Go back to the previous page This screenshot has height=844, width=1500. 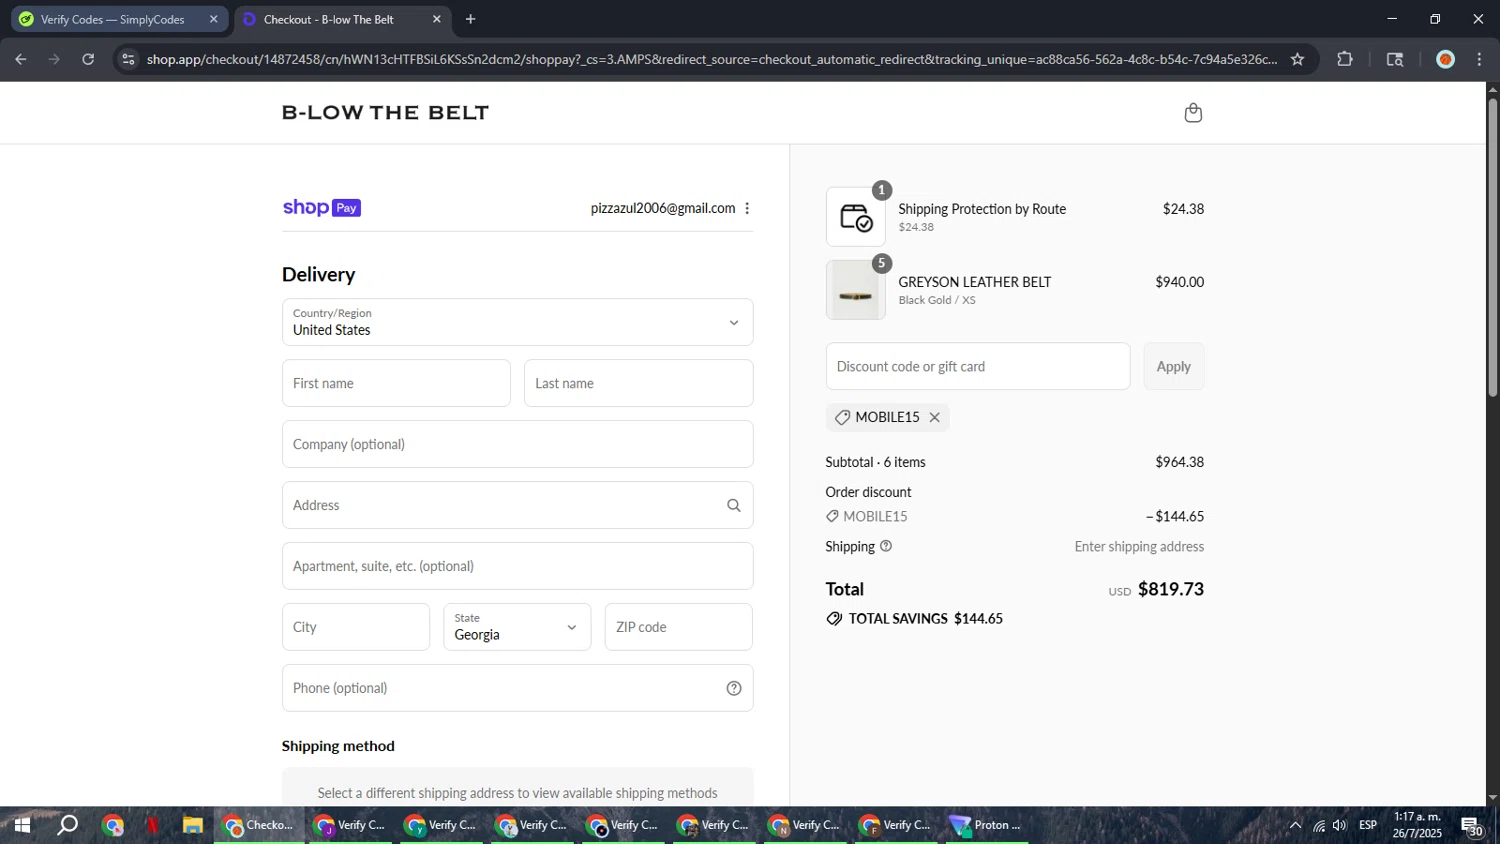(x=20, y=59)
